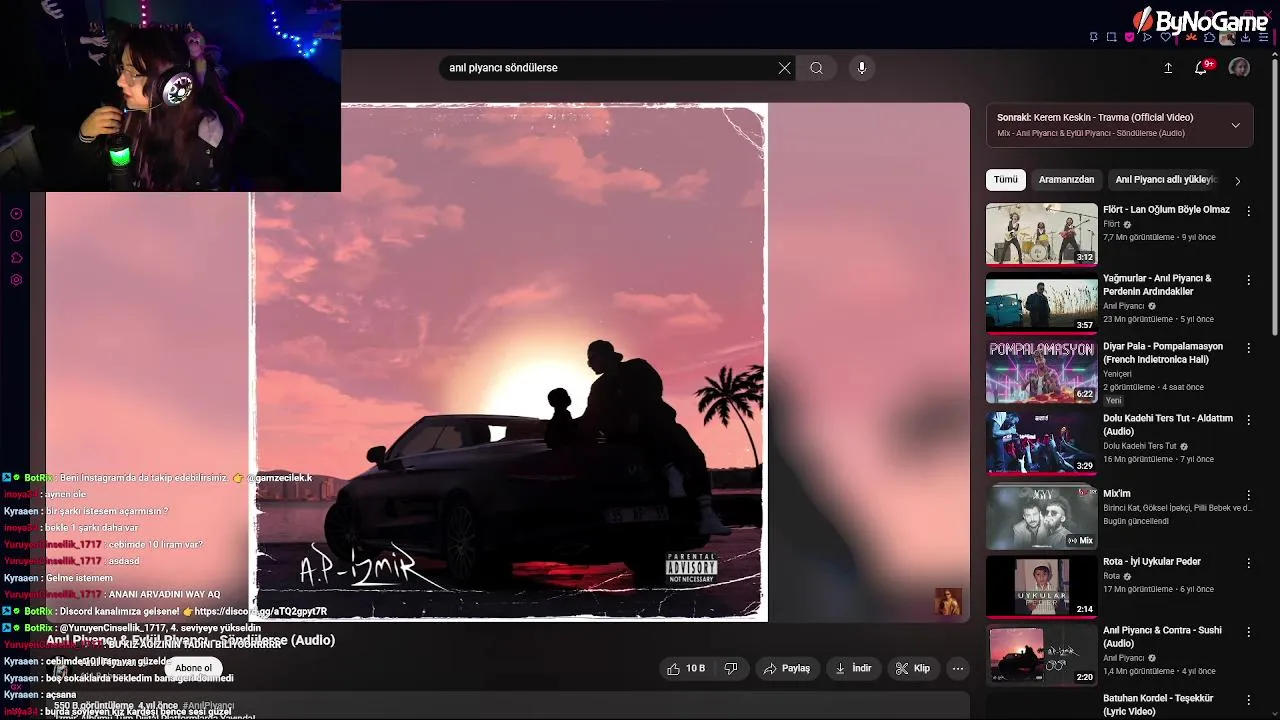This screenshot has width=1280, height=720.
Task: Click the pin icon in browser toolbar
Action: point(1094,37)
